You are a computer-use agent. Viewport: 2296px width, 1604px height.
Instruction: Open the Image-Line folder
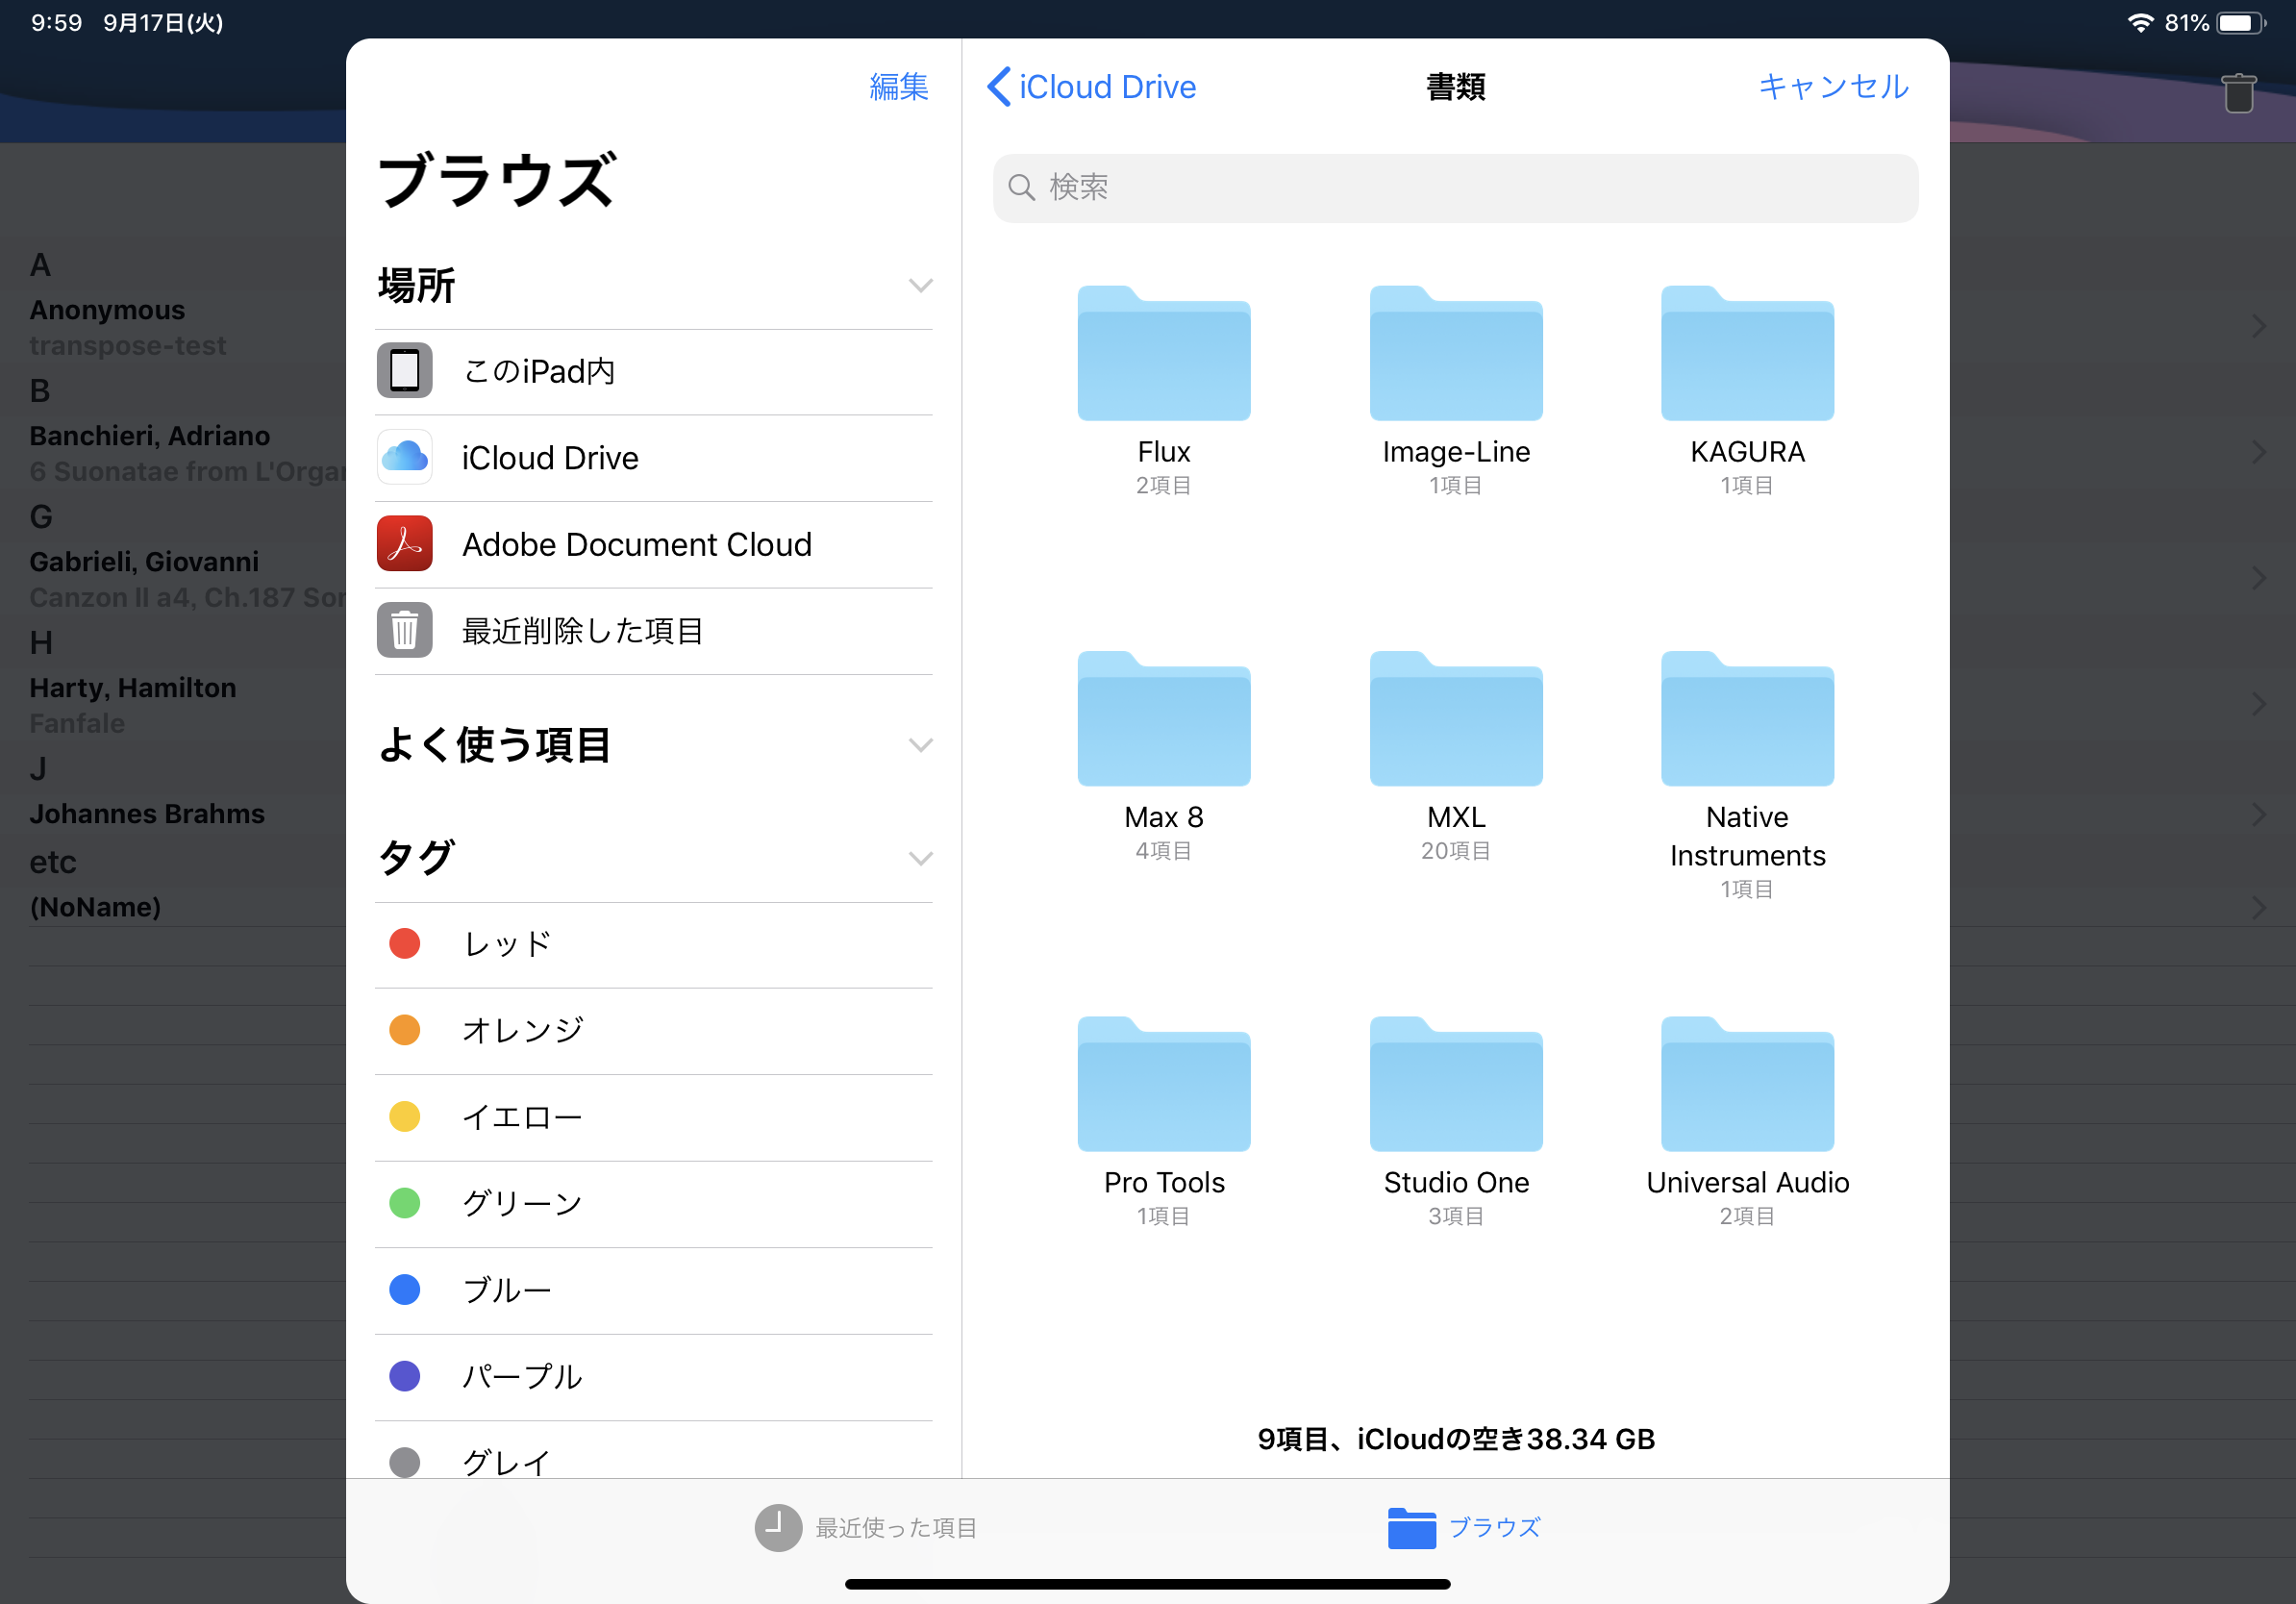pos(1456,353)
